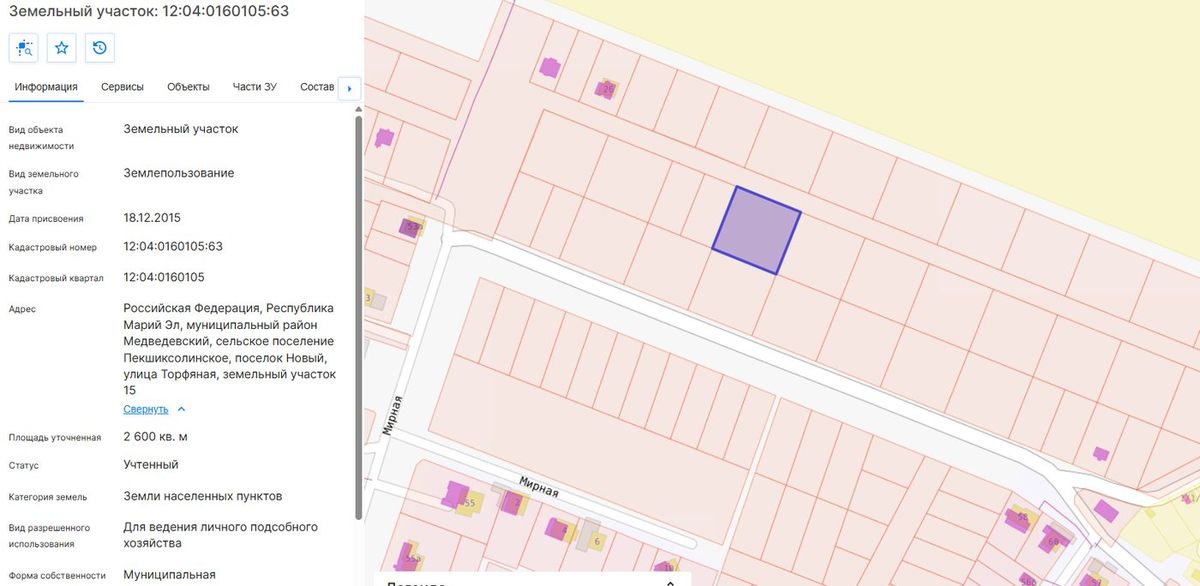Click the Муниципальная ownership value
This screenshot has height=586, width=1200.
169,575
